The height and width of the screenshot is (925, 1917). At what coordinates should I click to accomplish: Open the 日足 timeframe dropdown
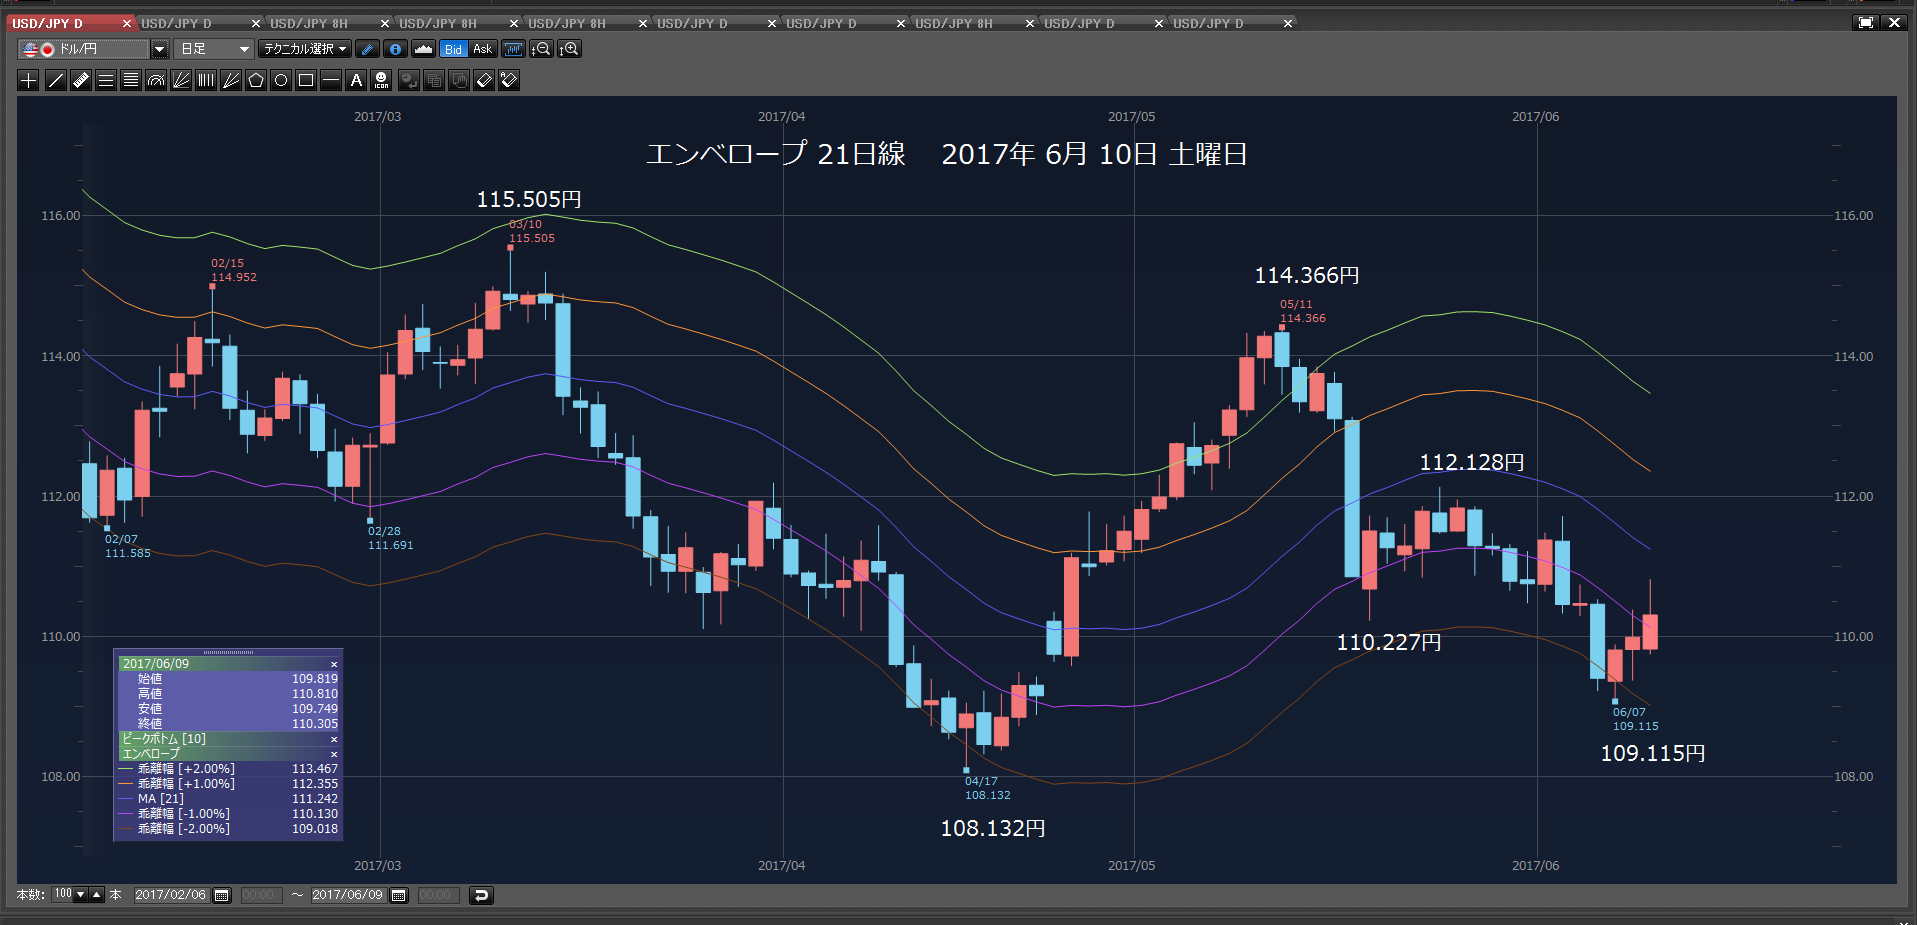click(x=213, y=49)
